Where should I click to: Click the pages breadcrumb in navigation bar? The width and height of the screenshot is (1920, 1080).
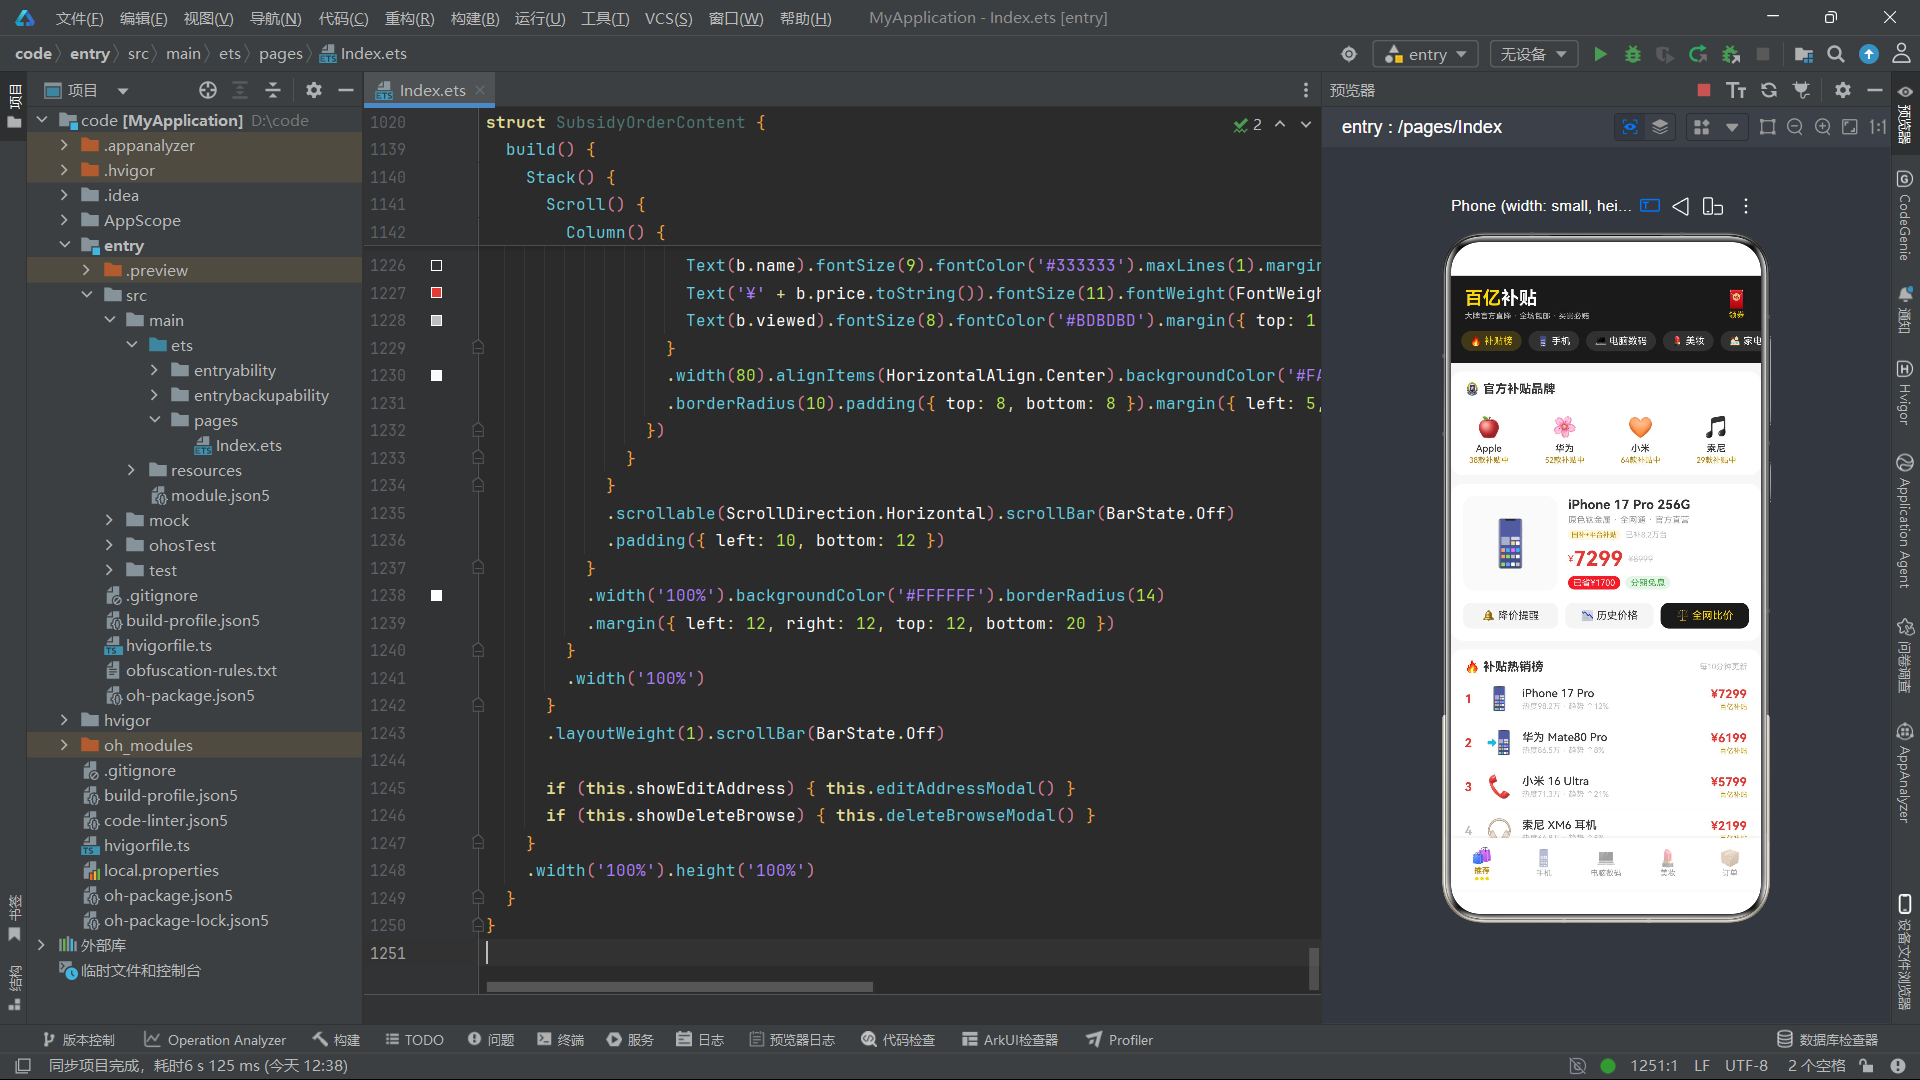pos(280,54)
